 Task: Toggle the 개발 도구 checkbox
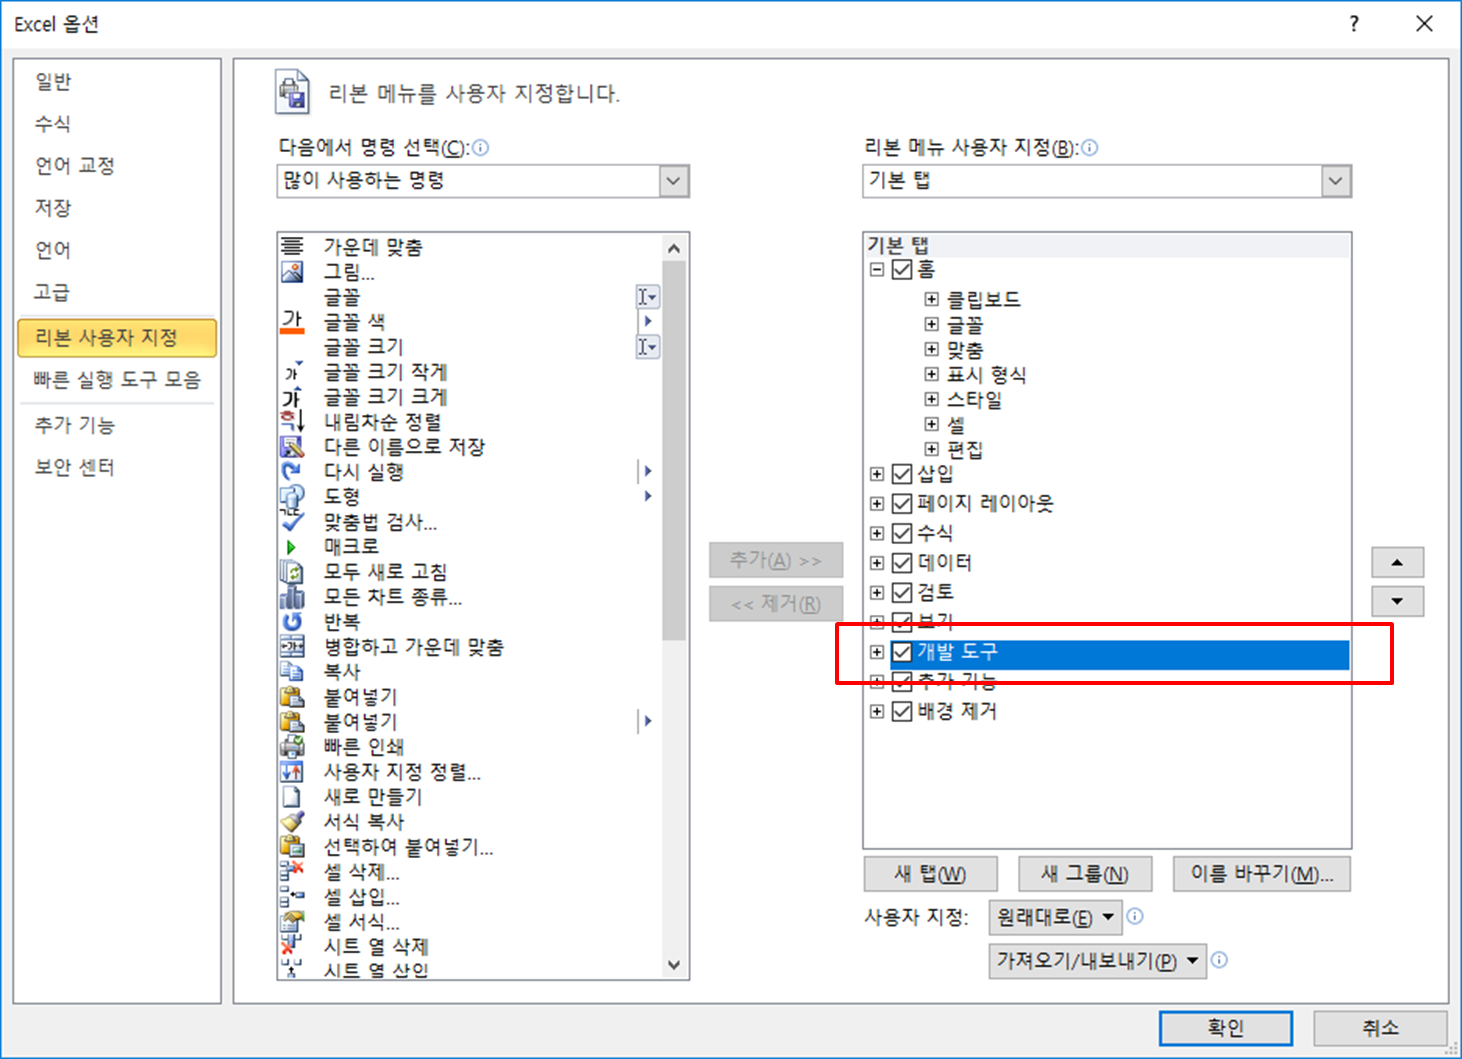pyautogui.click(x=902, y=652)
